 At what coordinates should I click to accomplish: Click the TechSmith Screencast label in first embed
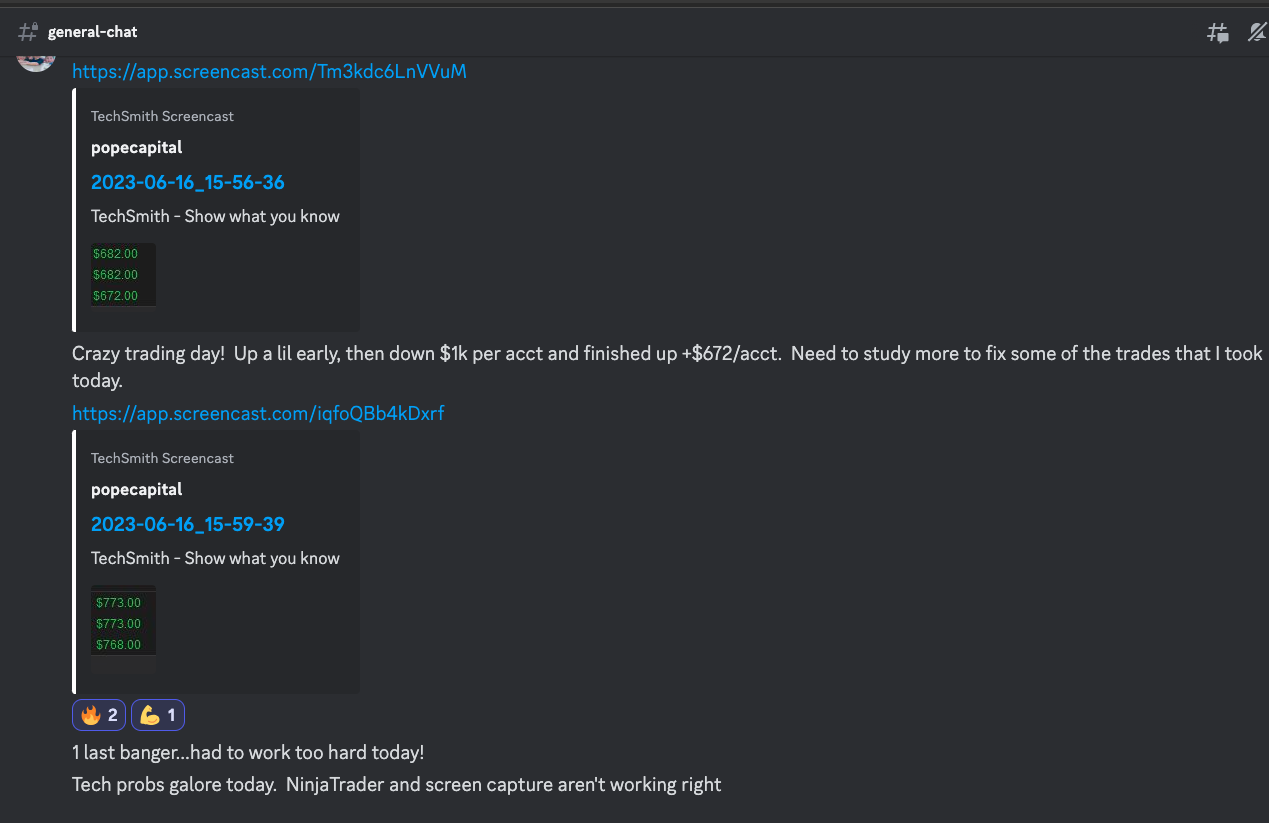point(162,116)
